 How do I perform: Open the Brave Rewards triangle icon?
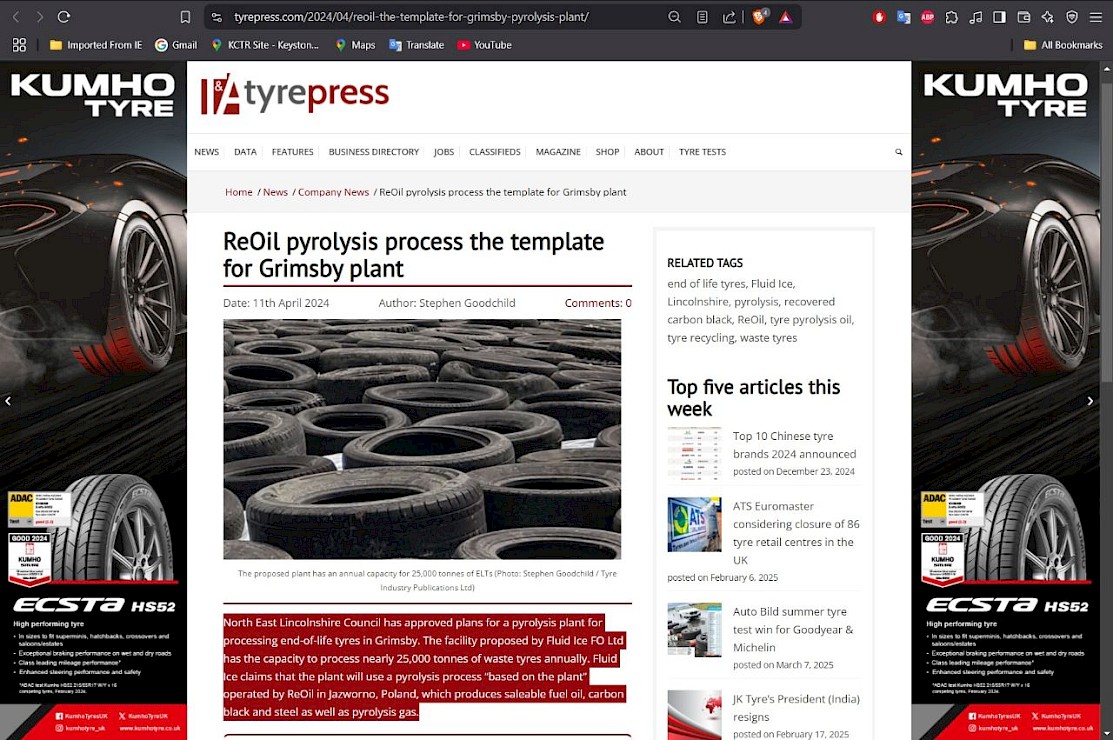786,17
